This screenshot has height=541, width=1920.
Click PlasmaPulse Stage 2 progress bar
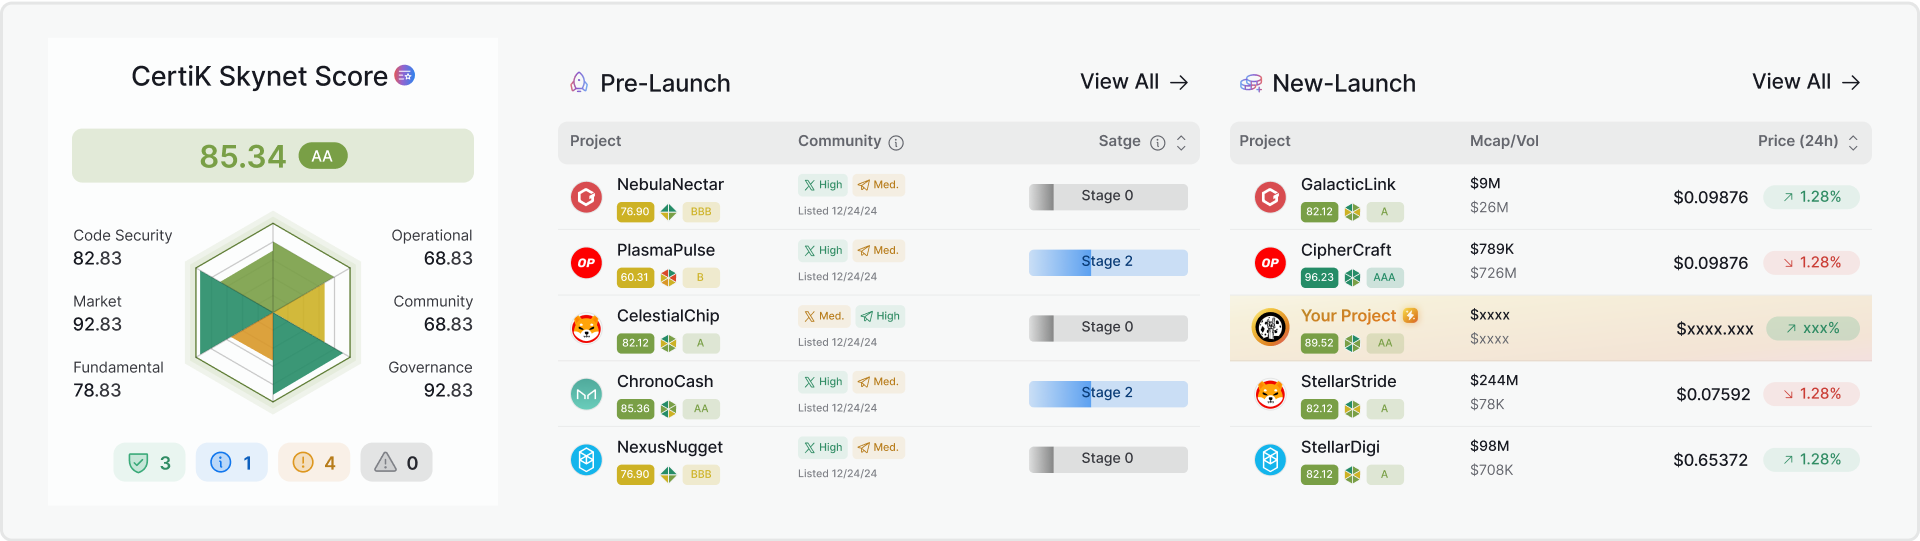coord(1108,262)
